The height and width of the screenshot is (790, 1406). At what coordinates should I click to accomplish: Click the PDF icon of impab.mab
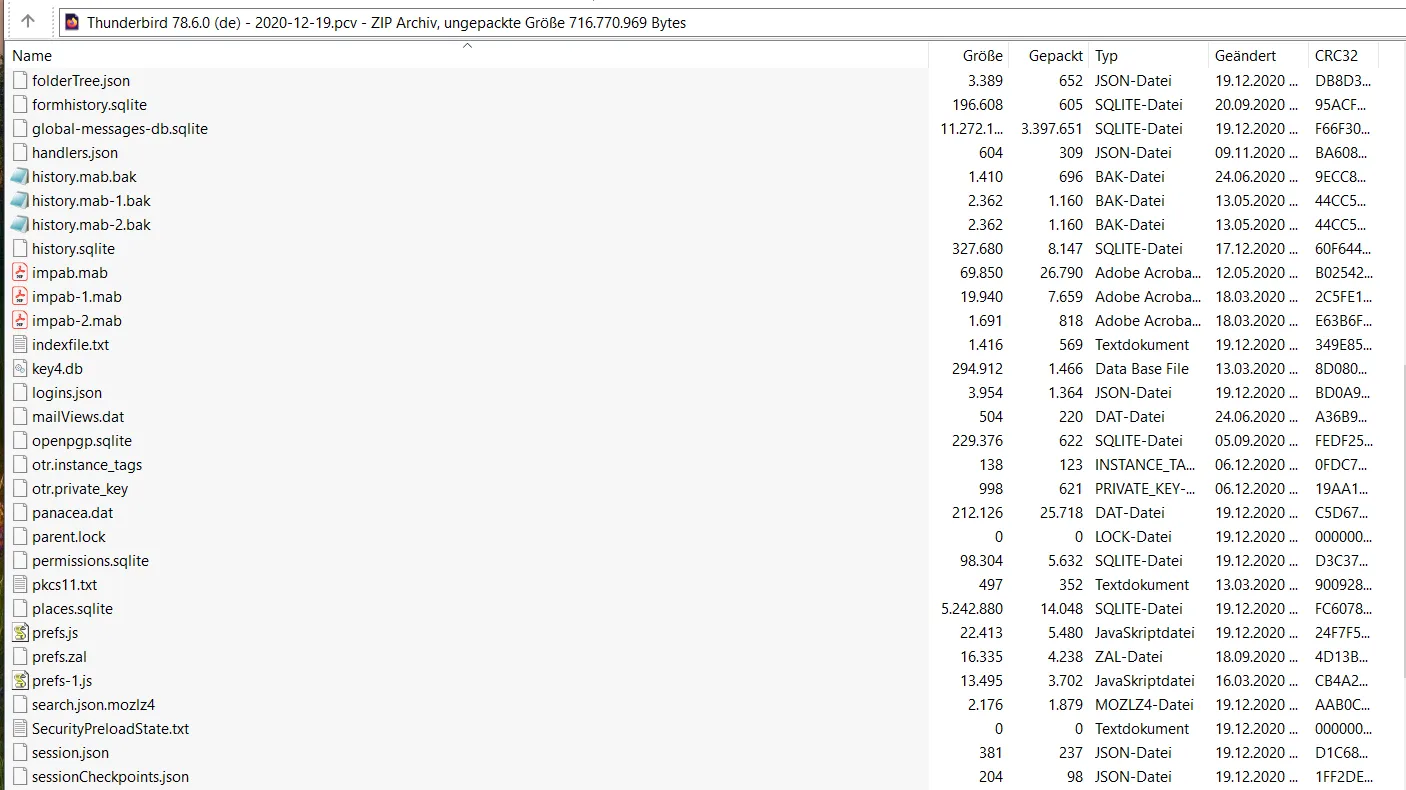20,272
